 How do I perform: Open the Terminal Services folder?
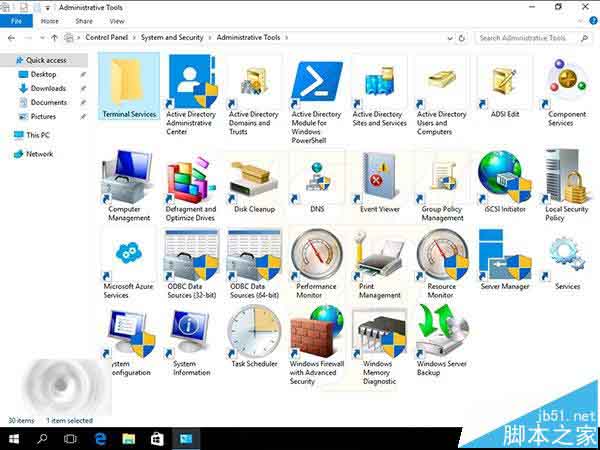(129, 86)
